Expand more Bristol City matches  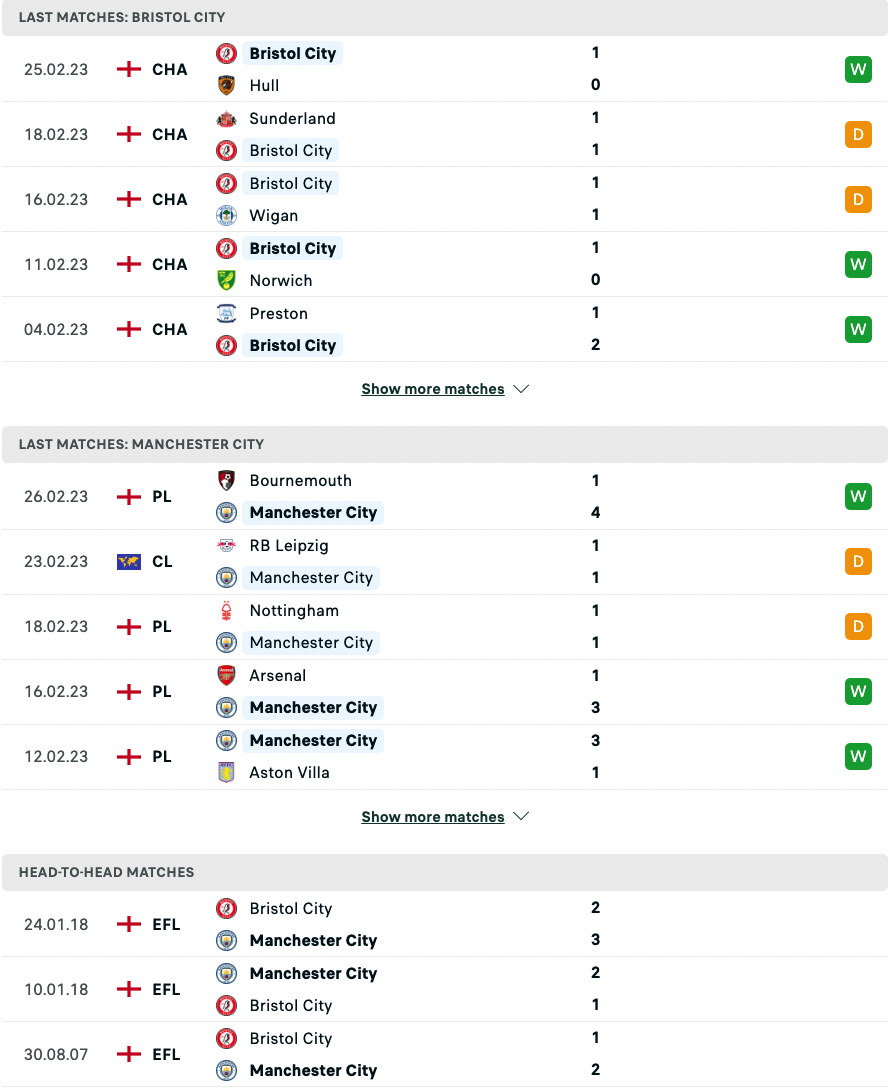coord(433,389)
